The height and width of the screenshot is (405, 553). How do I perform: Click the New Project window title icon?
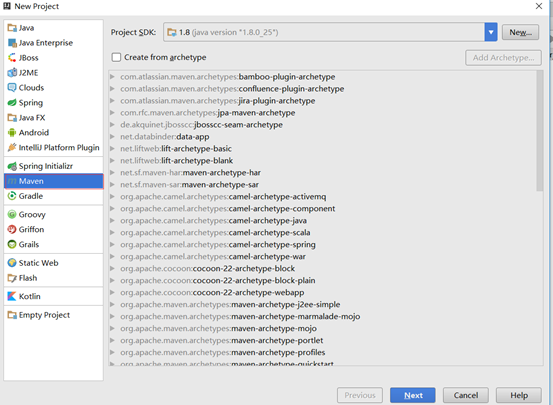[x=7, y=6]
